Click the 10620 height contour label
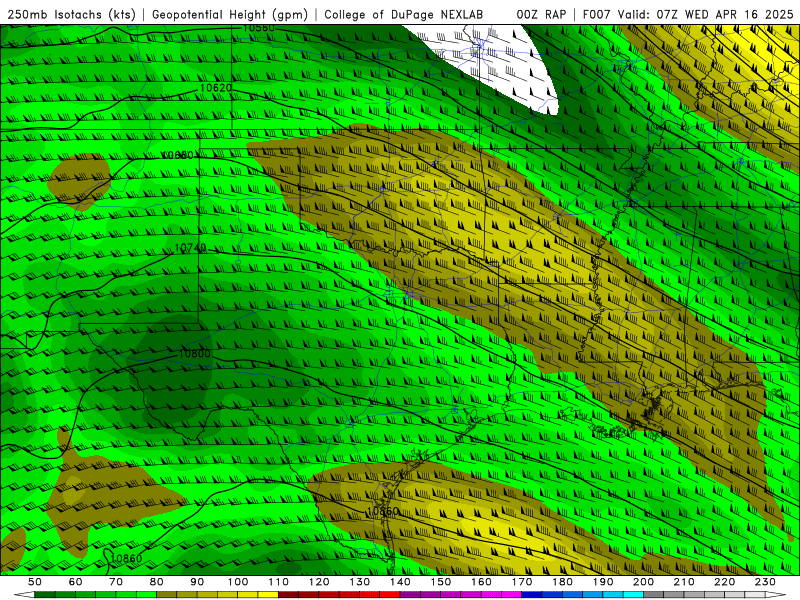This screenshot has height=600, width=800. click(x=216, y=88)
